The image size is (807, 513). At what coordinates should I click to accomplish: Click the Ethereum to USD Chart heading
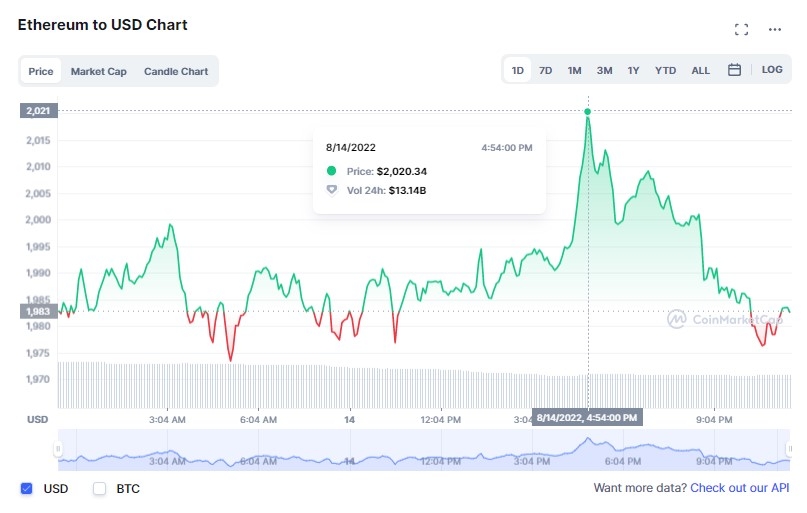click(102, 25)
